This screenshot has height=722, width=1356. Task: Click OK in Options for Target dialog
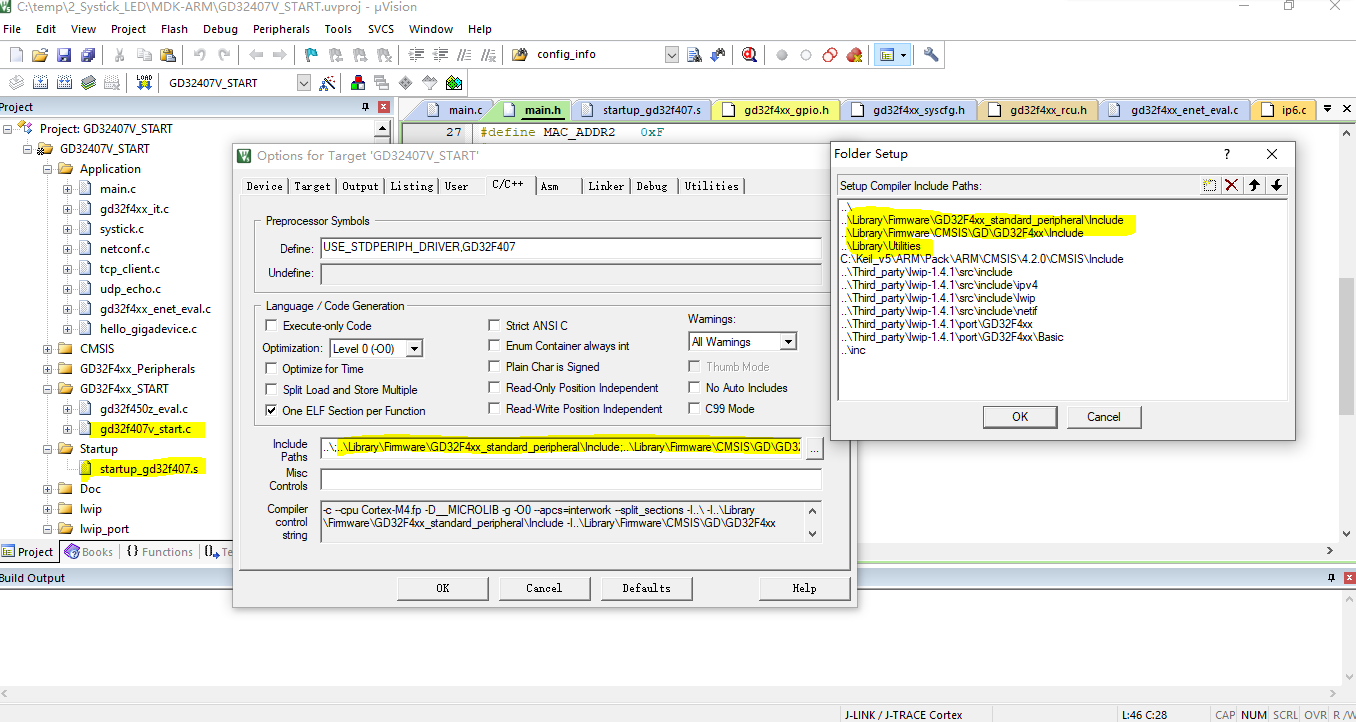pyautogui.click(x=443, y=588)
